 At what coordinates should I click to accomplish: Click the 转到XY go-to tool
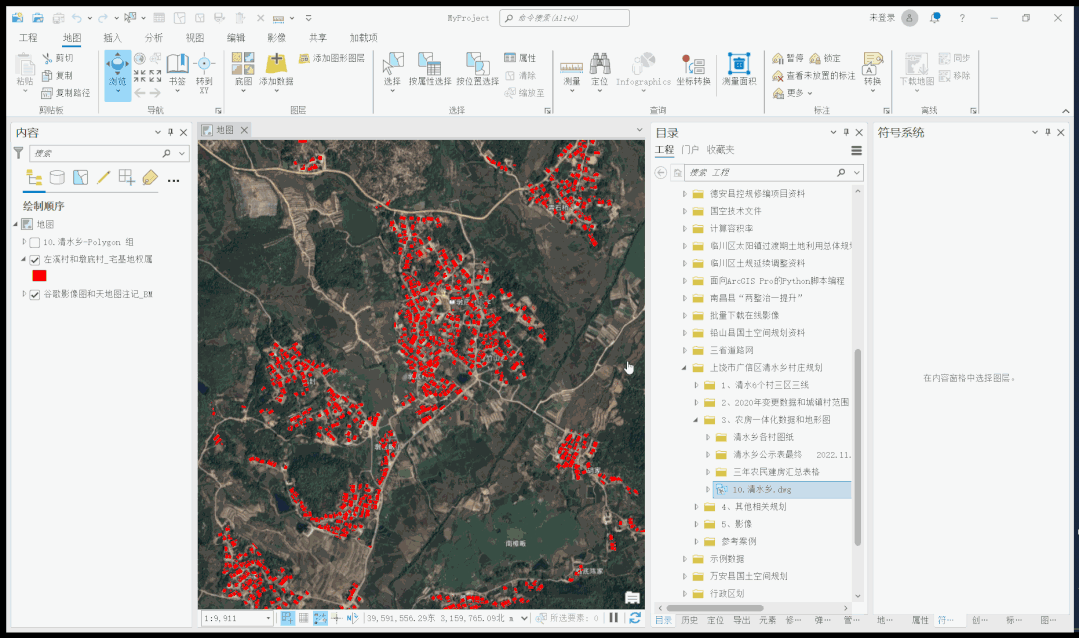(204, 73)
